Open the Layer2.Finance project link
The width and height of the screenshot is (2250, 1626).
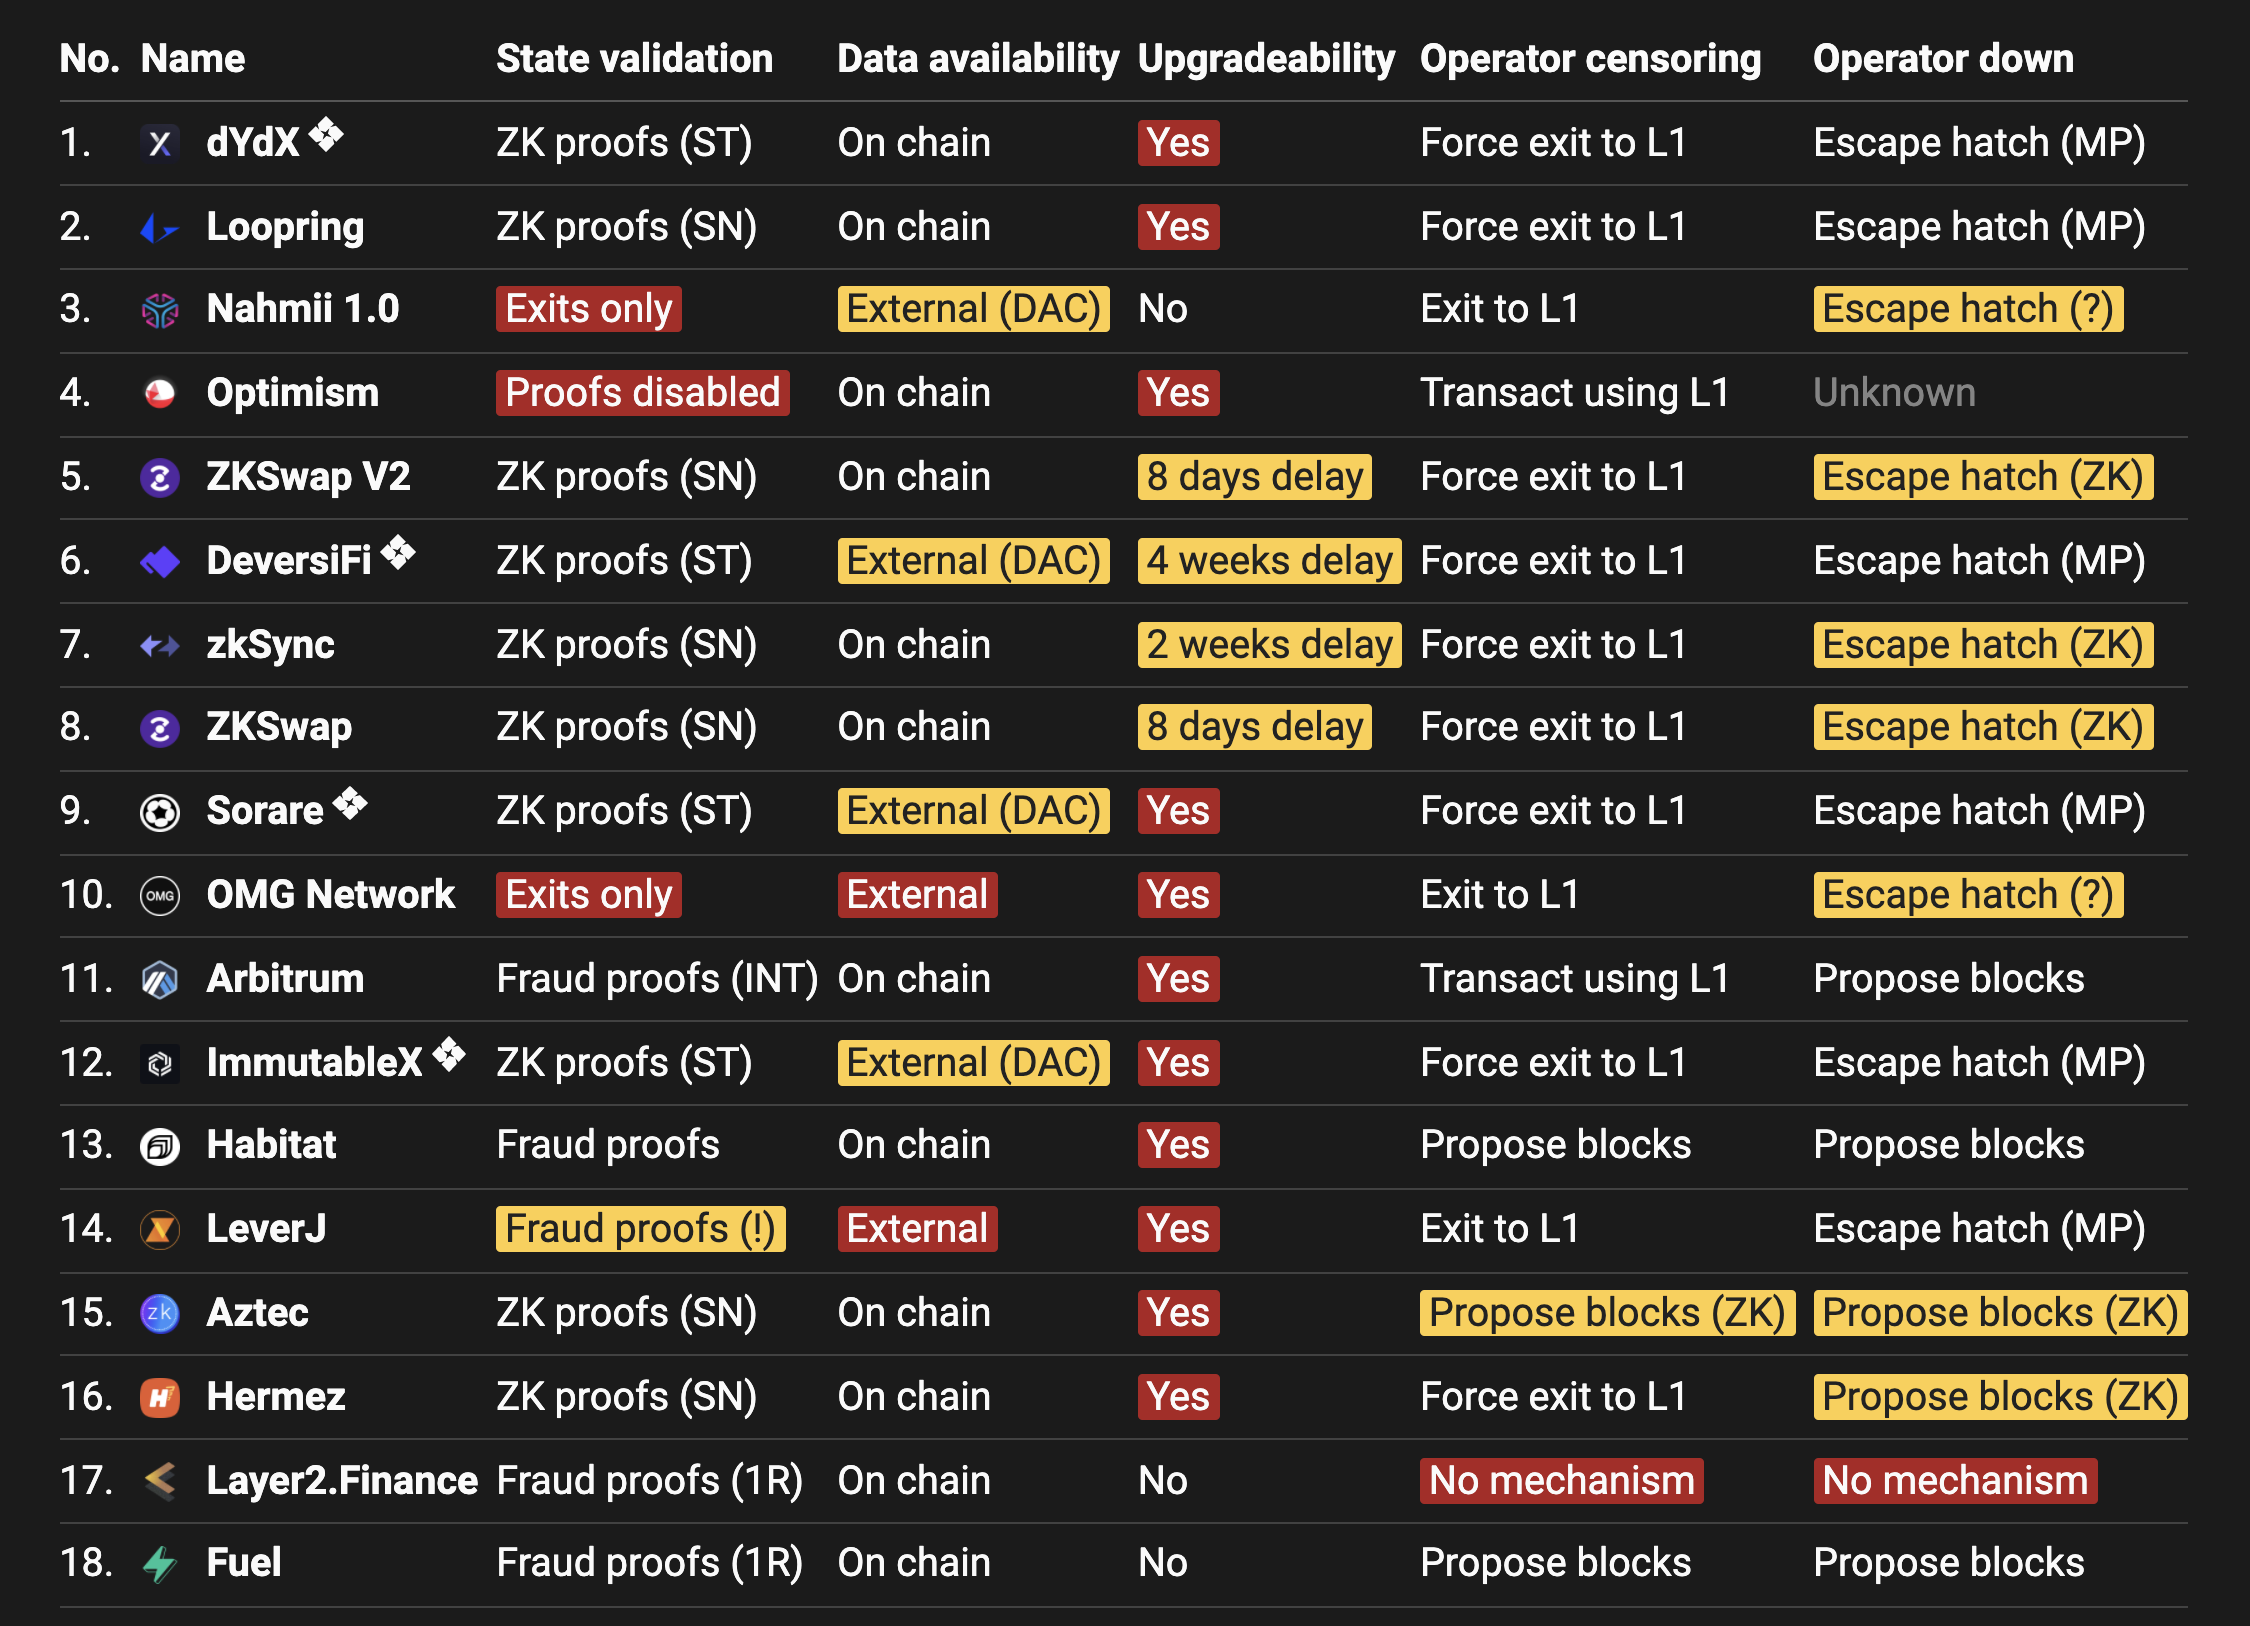coord(342,1481)
